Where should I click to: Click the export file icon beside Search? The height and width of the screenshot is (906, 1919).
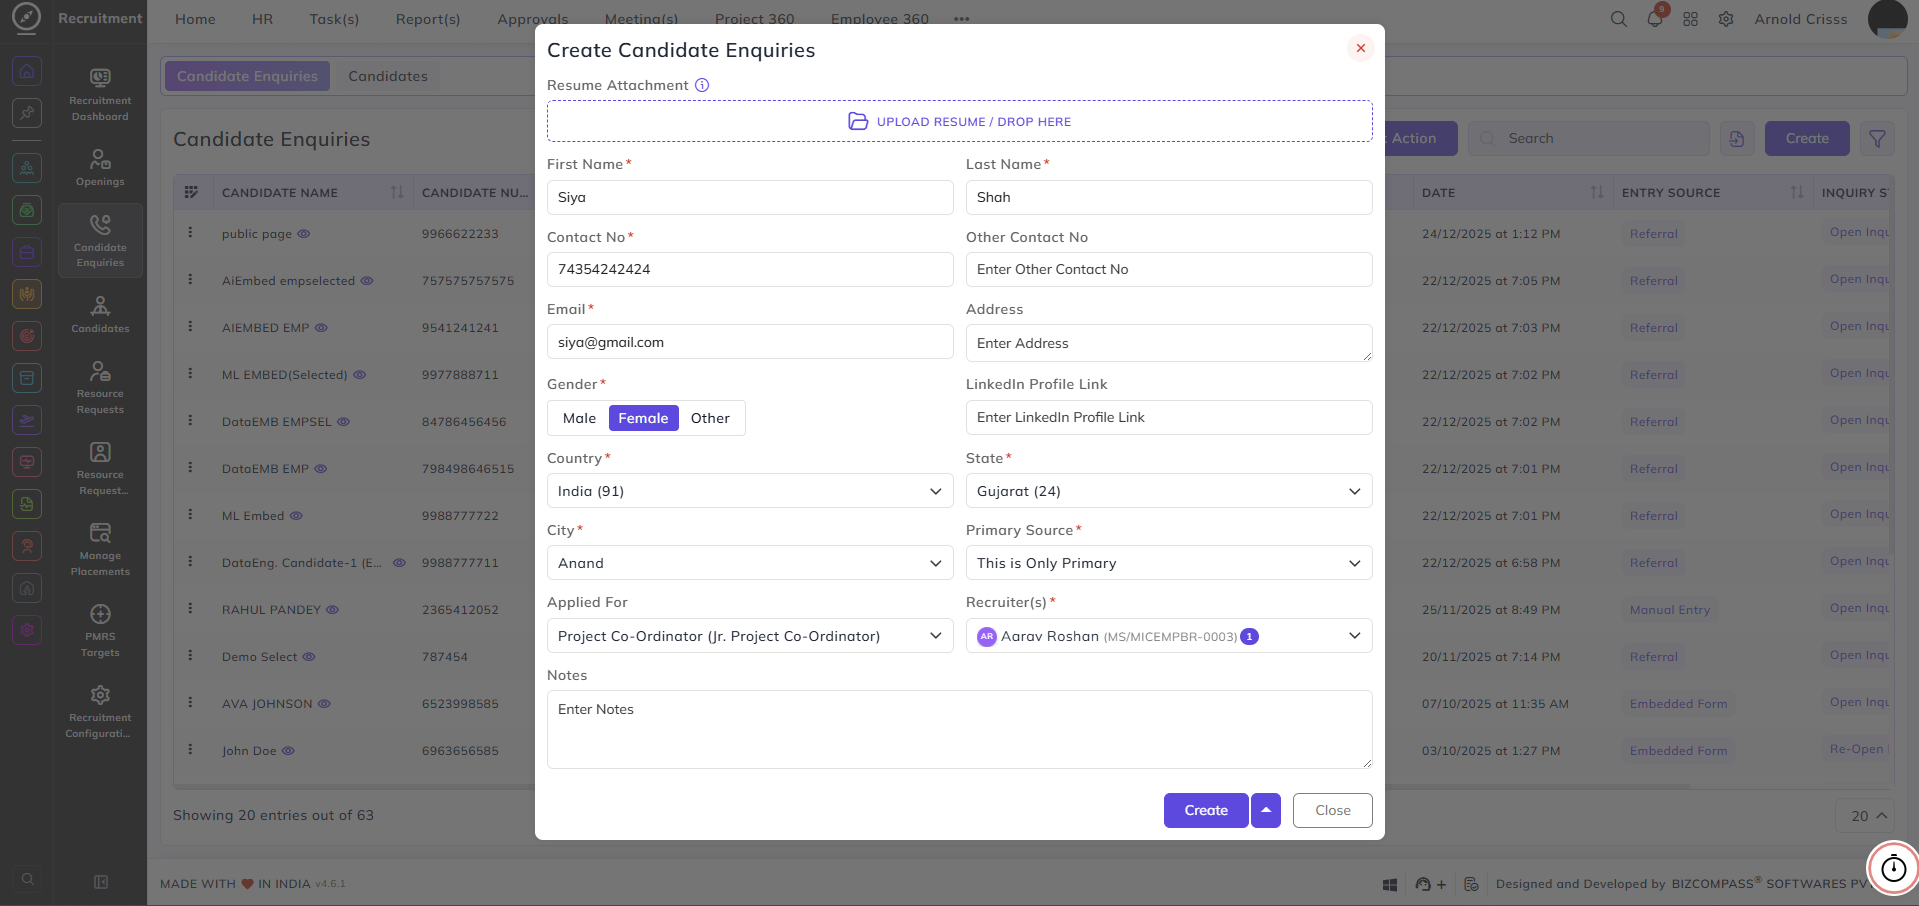coord(1737,139)
